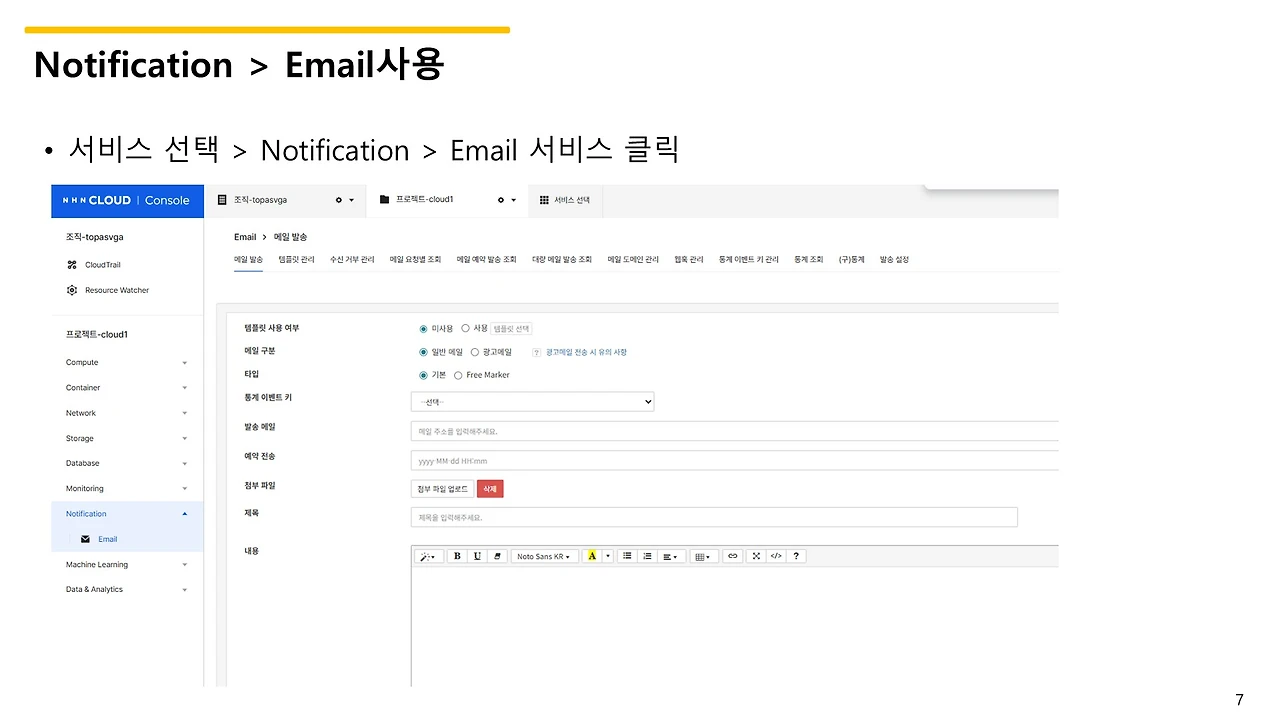
Task: Expand the Storage menu section
Action: point(127,438)
